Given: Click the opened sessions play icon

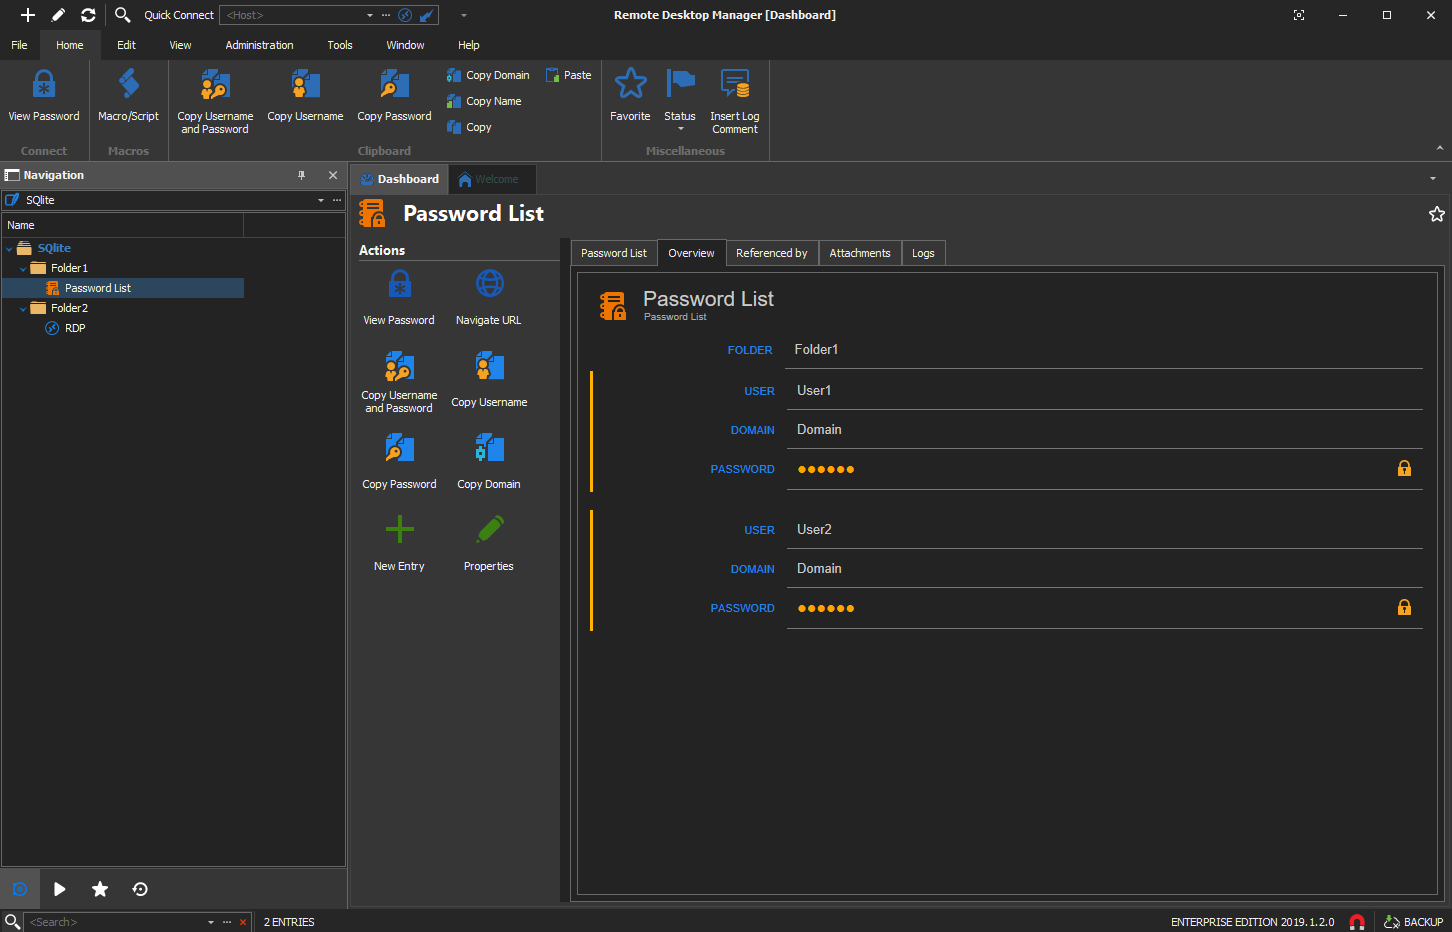Looking at the screenshot, I should [x=59, y=889].
